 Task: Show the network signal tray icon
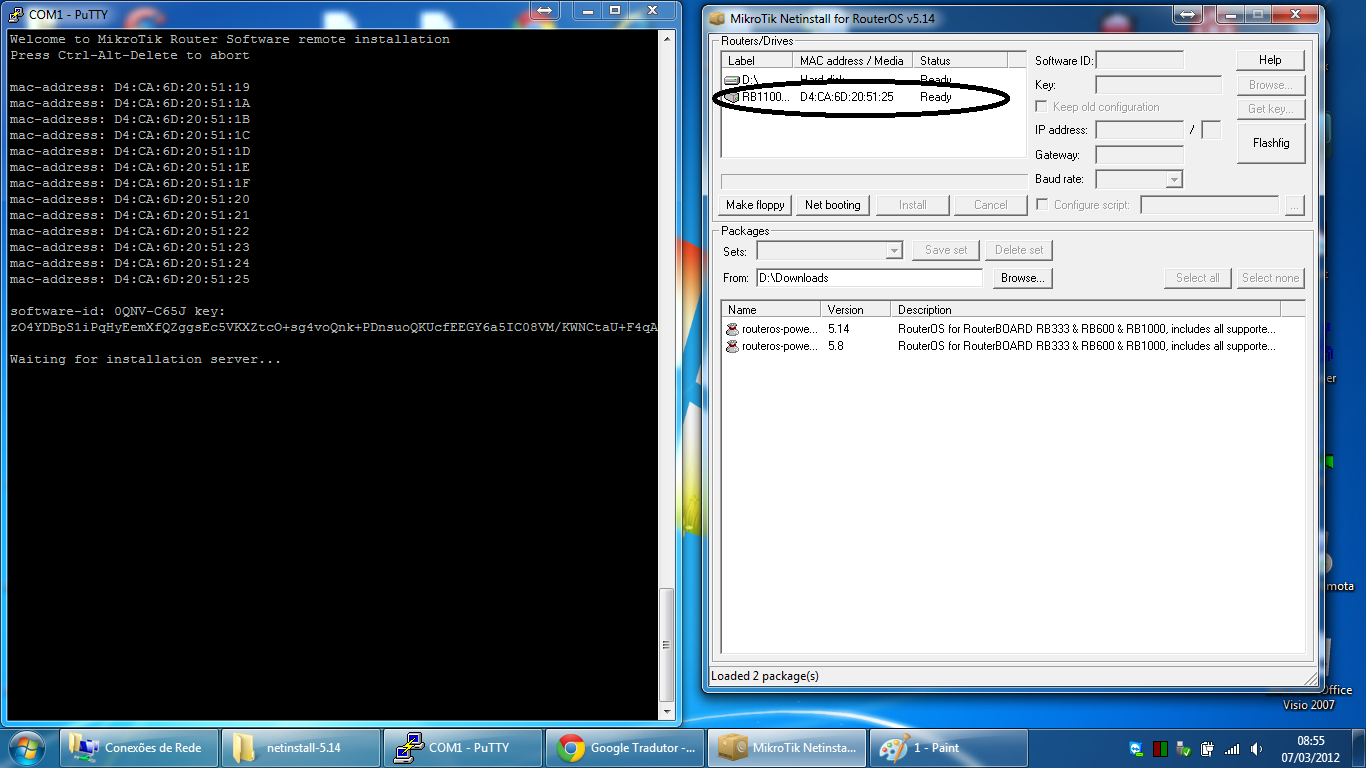[1231, 748]
